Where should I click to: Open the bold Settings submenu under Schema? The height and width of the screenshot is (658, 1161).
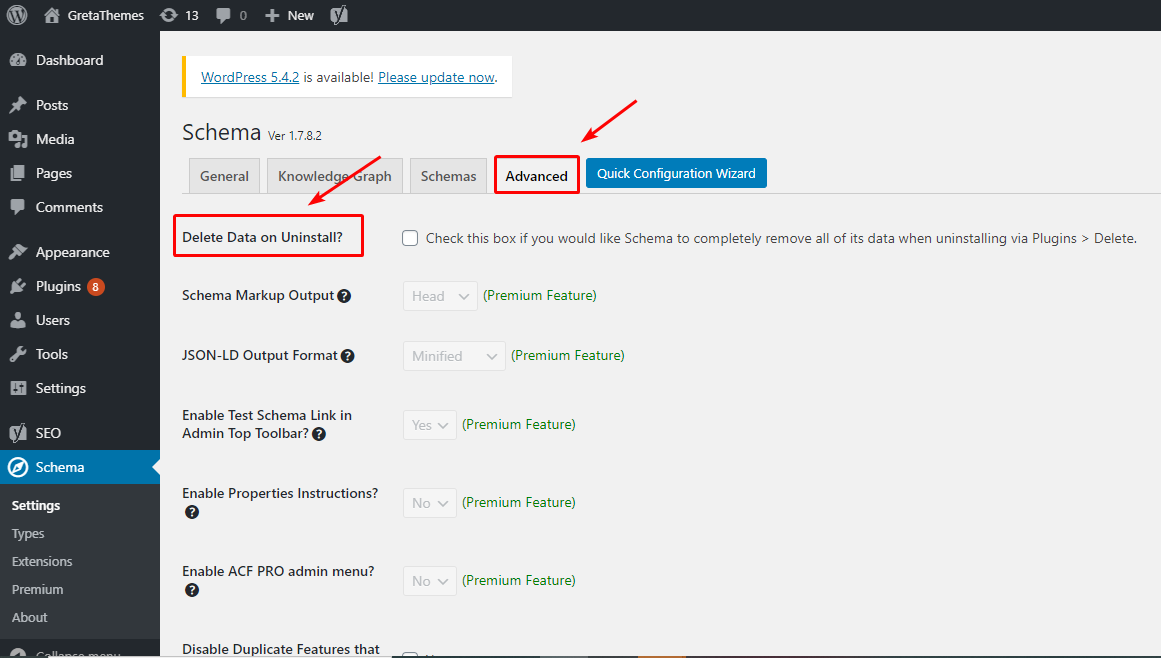36,506
